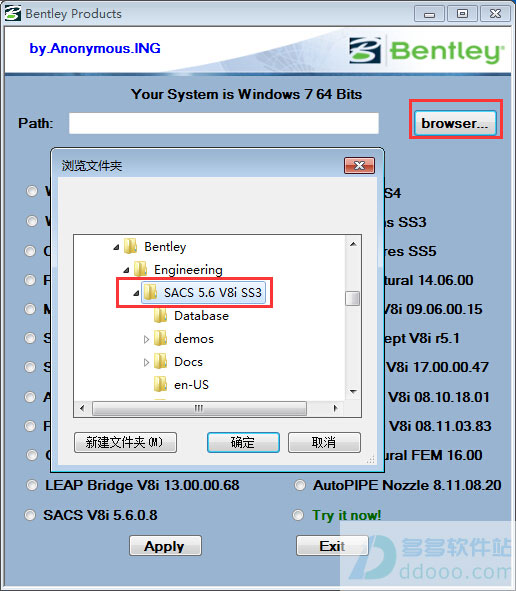This screenshot has height=591, width=516.
Task: Select AutoPIPE Nozzle 8.11.08.20 radio
Action: (300, 485)
